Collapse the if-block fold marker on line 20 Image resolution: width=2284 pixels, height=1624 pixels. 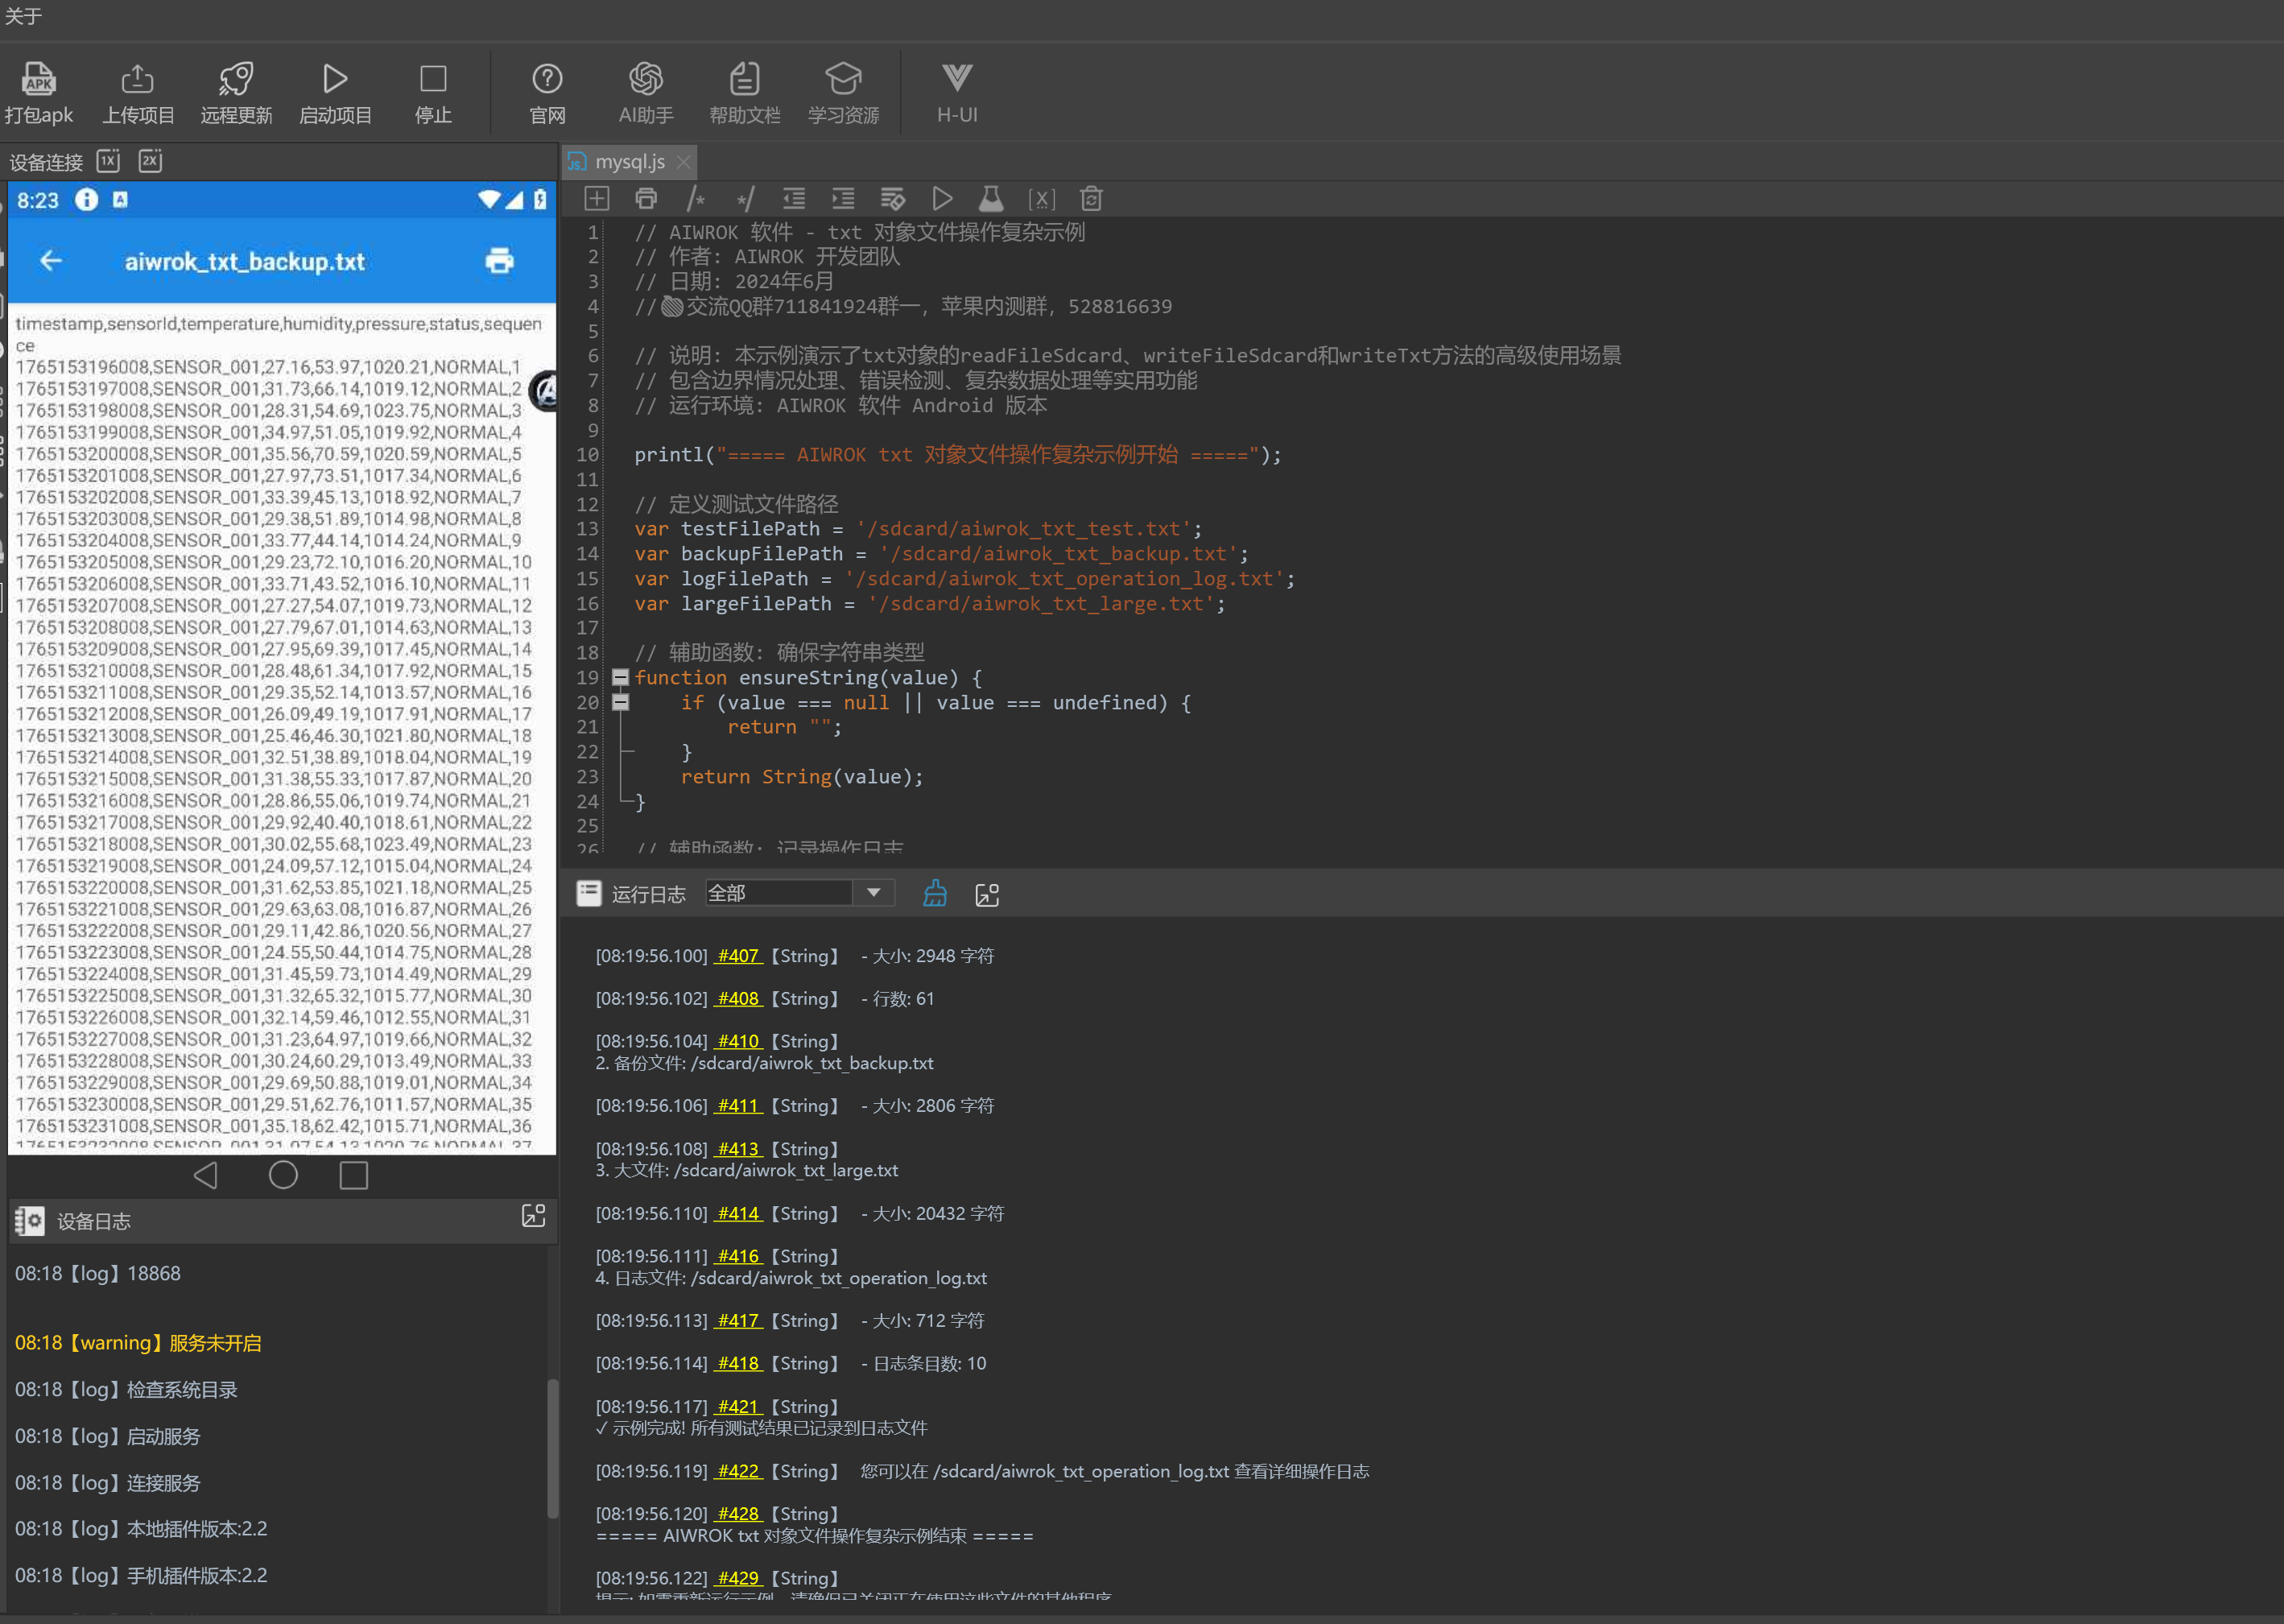click(620, 702)
